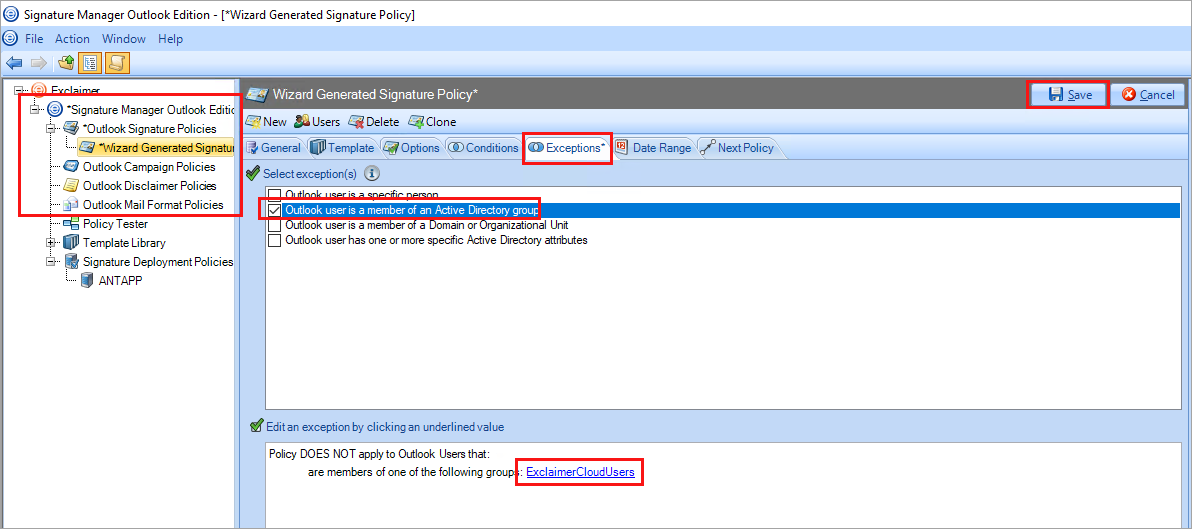Save the signature policy
The width and height of the screenshot is (1192, 529).
pos(1069,94)
